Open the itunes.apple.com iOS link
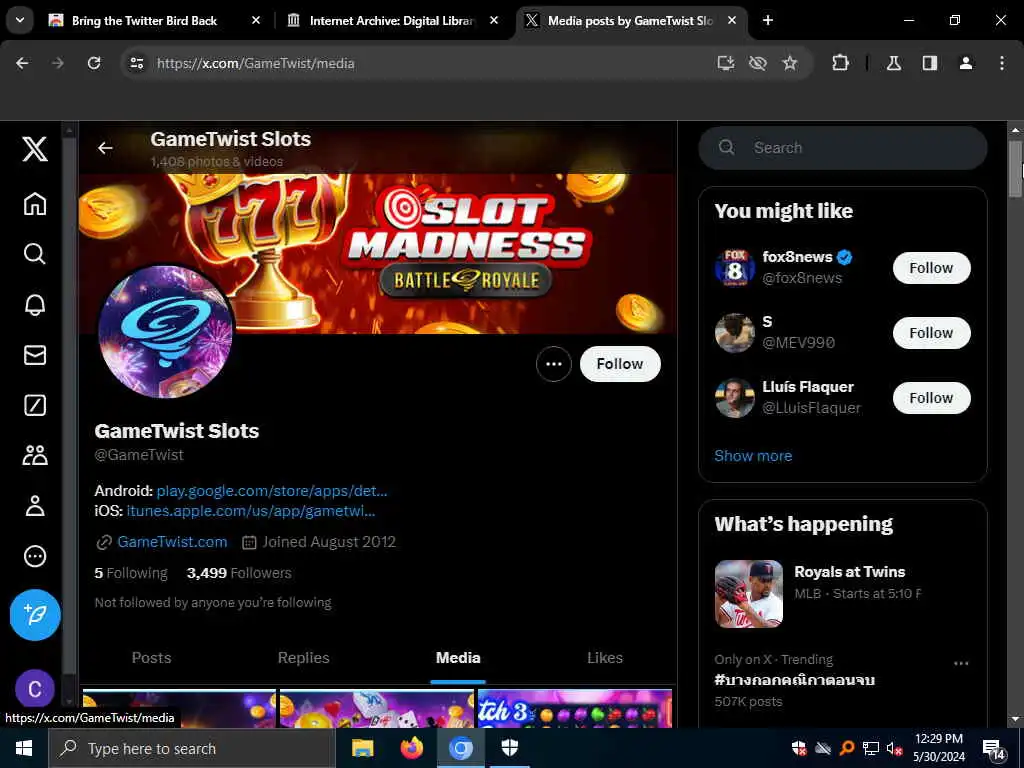1024x768 pixels. [x=251, y=511]
